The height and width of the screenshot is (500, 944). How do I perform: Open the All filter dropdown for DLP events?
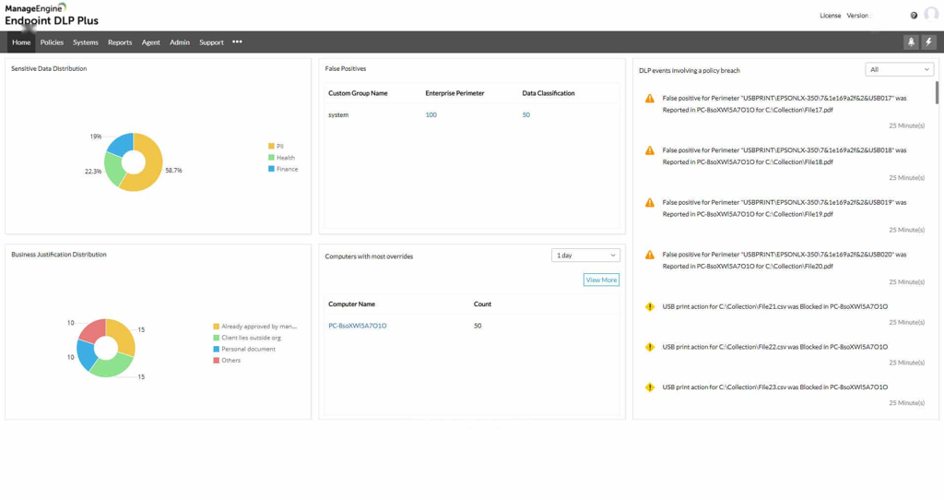[x=899, y=70]
